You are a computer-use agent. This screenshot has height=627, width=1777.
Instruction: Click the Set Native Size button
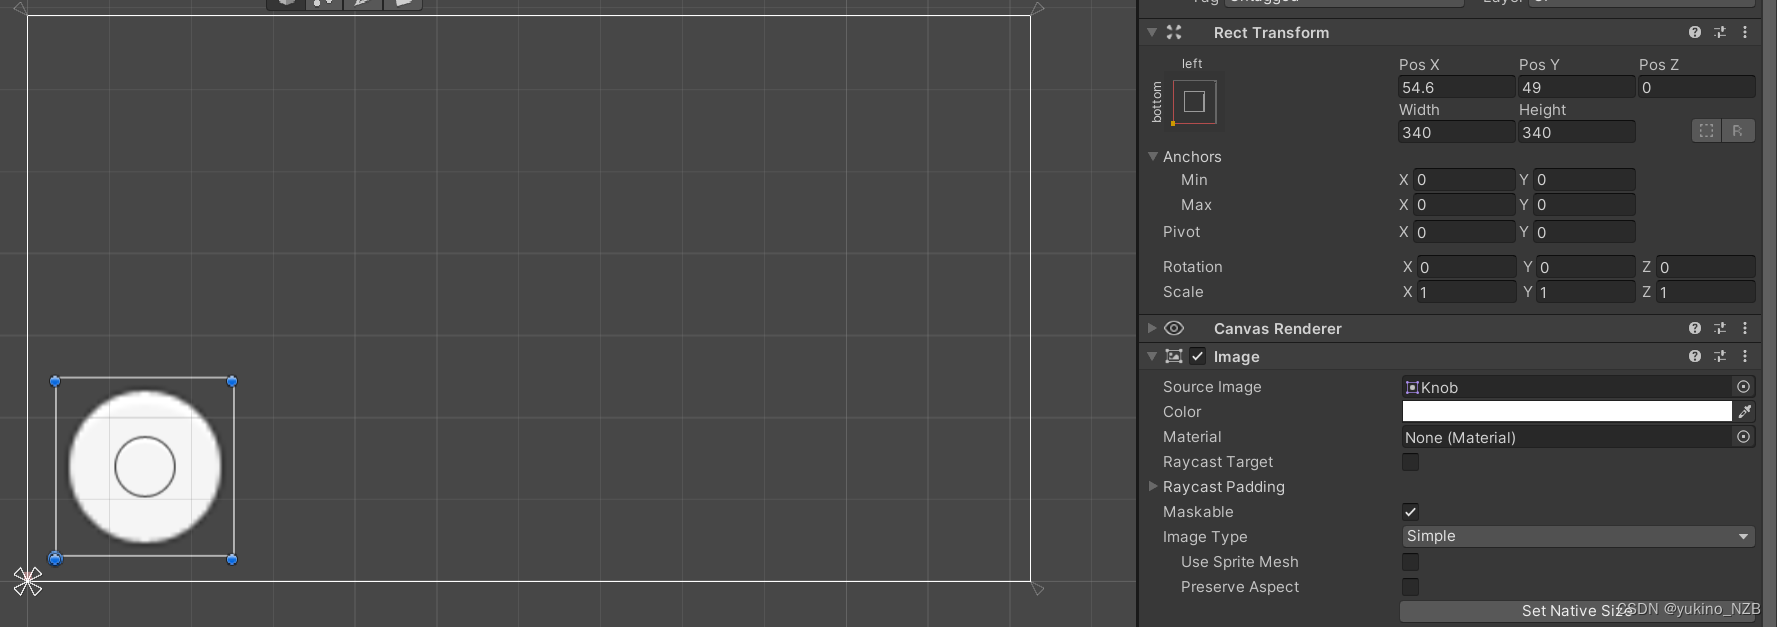pos(1577,611)
